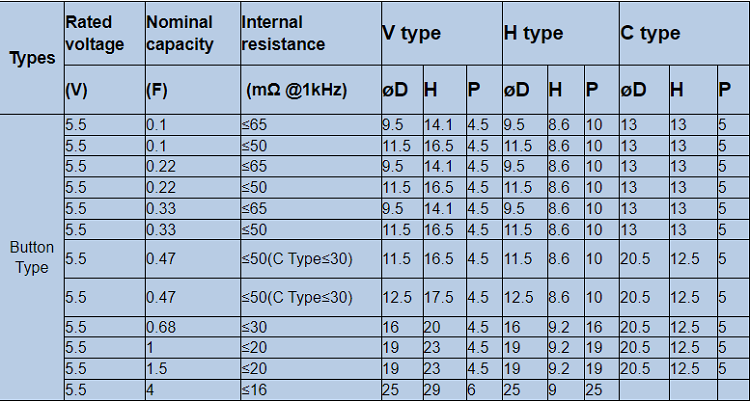Click the Types header cell

click(x=32, y=58)
